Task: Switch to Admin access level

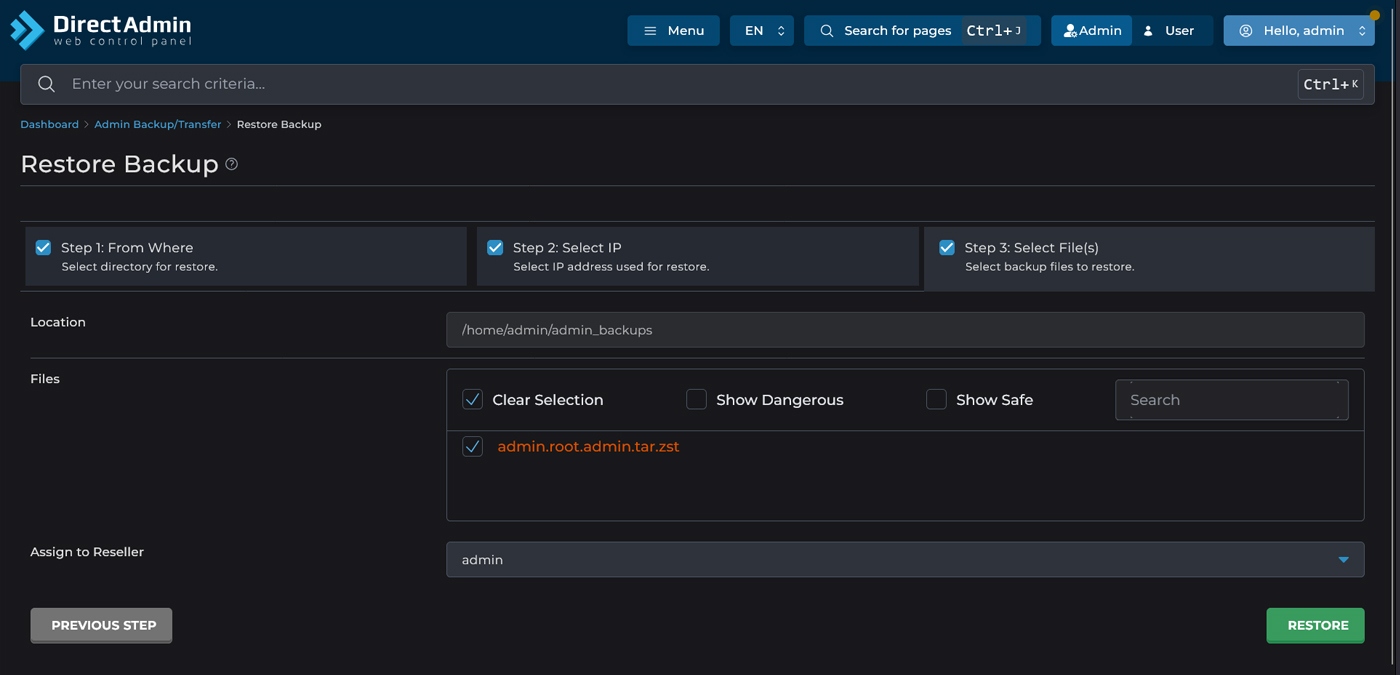Action: [1091, 31]
